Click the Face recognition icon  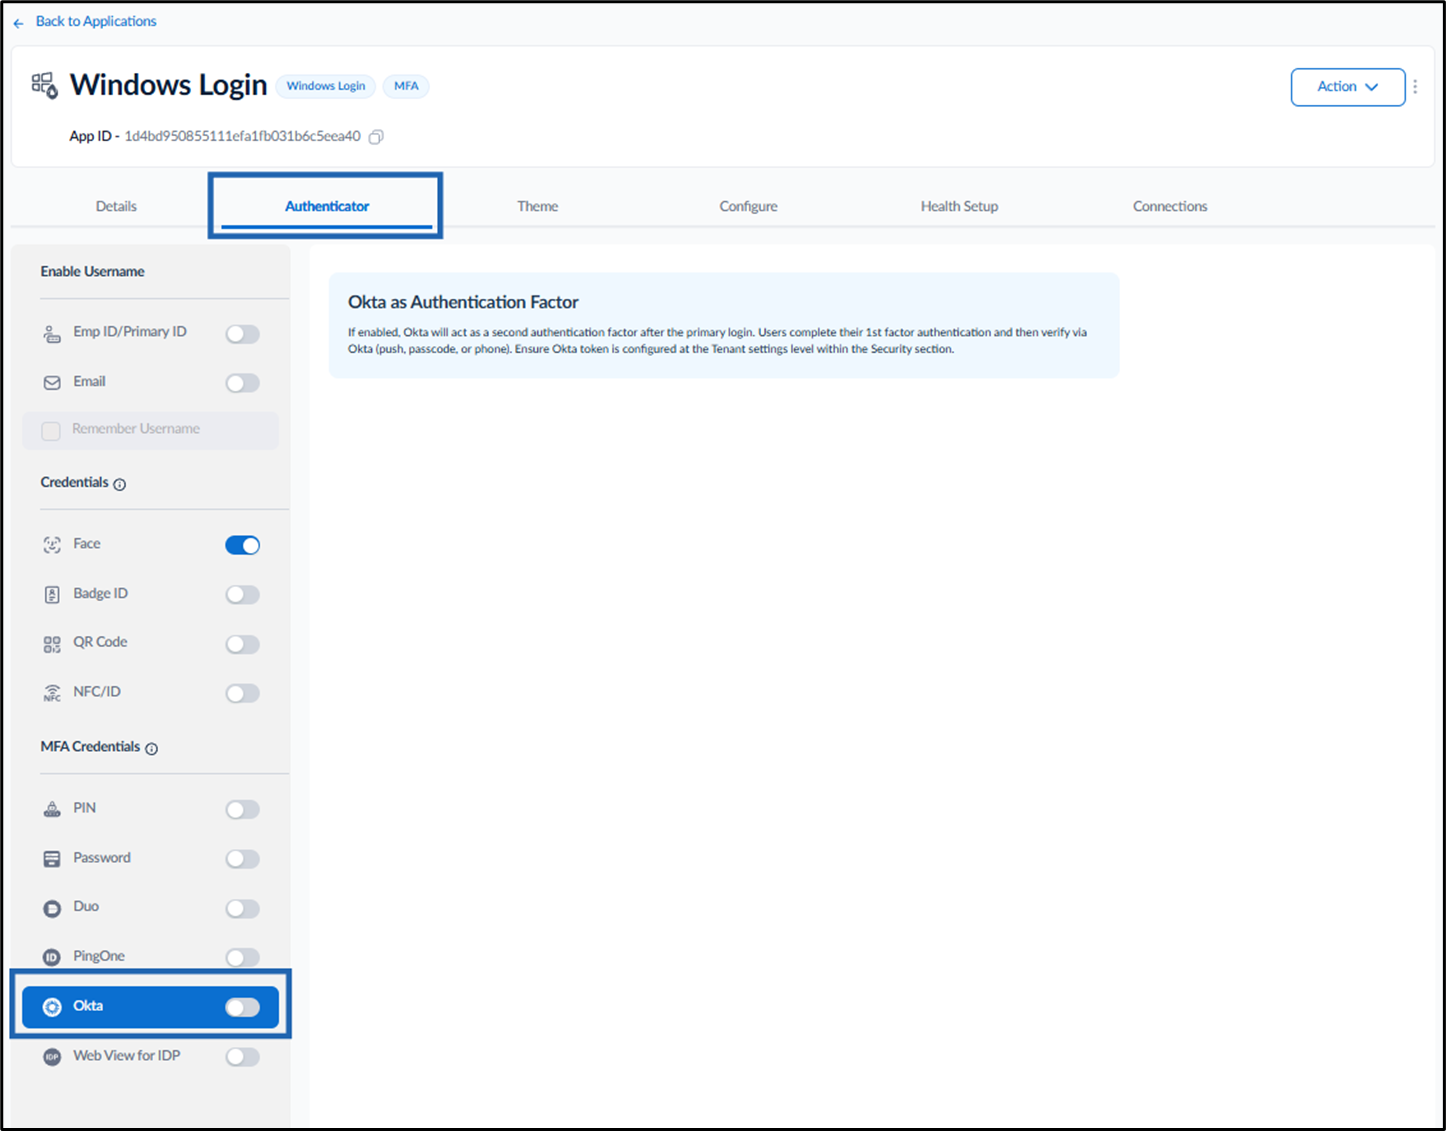52,545
